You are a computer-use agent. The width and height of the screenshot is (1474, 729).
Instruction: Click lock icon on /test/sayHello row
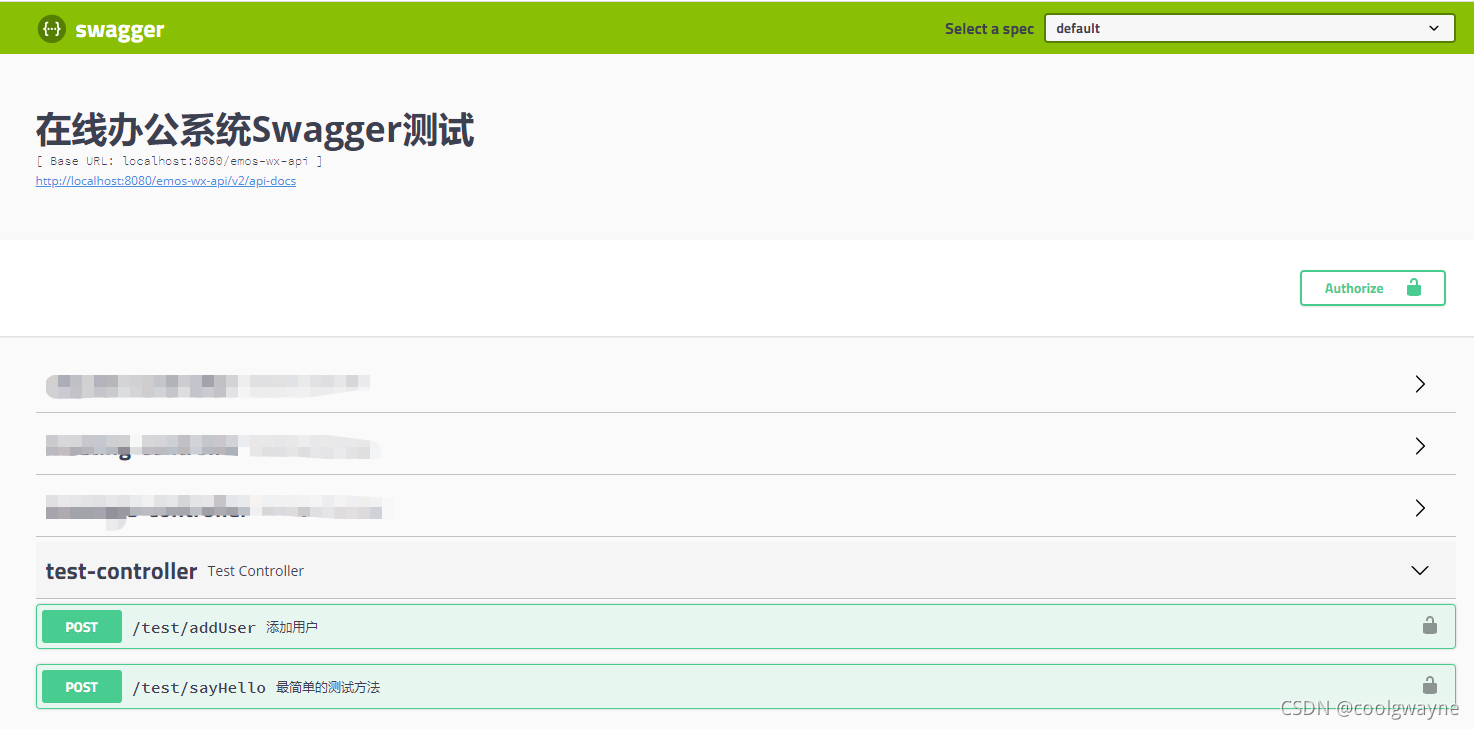1430,686
